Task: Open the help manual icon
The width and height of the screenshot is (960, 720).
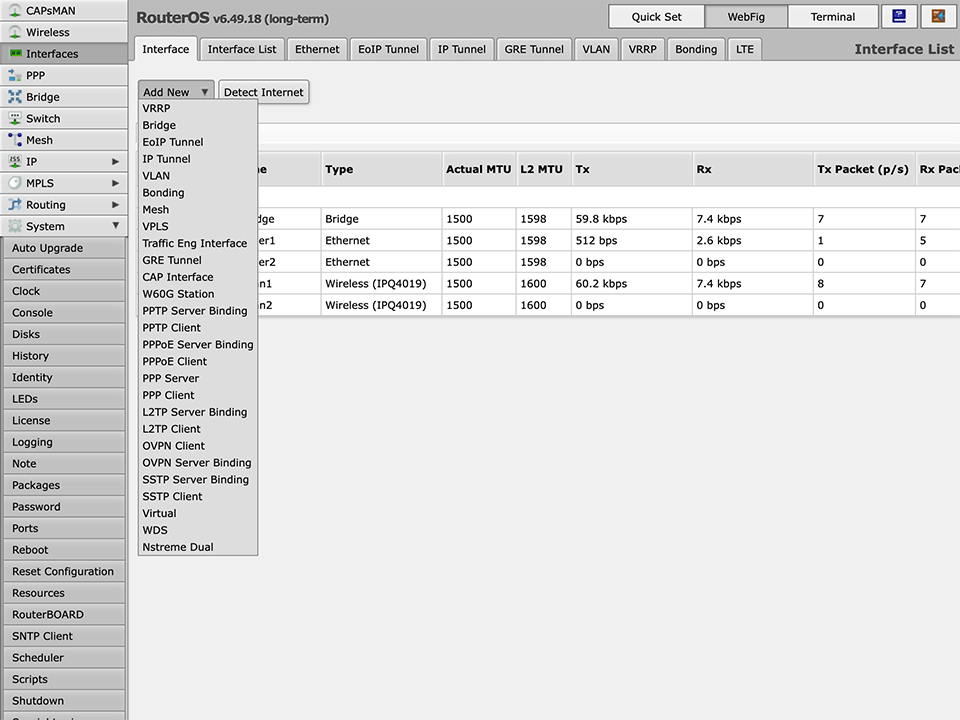Action: click(899, 16)
